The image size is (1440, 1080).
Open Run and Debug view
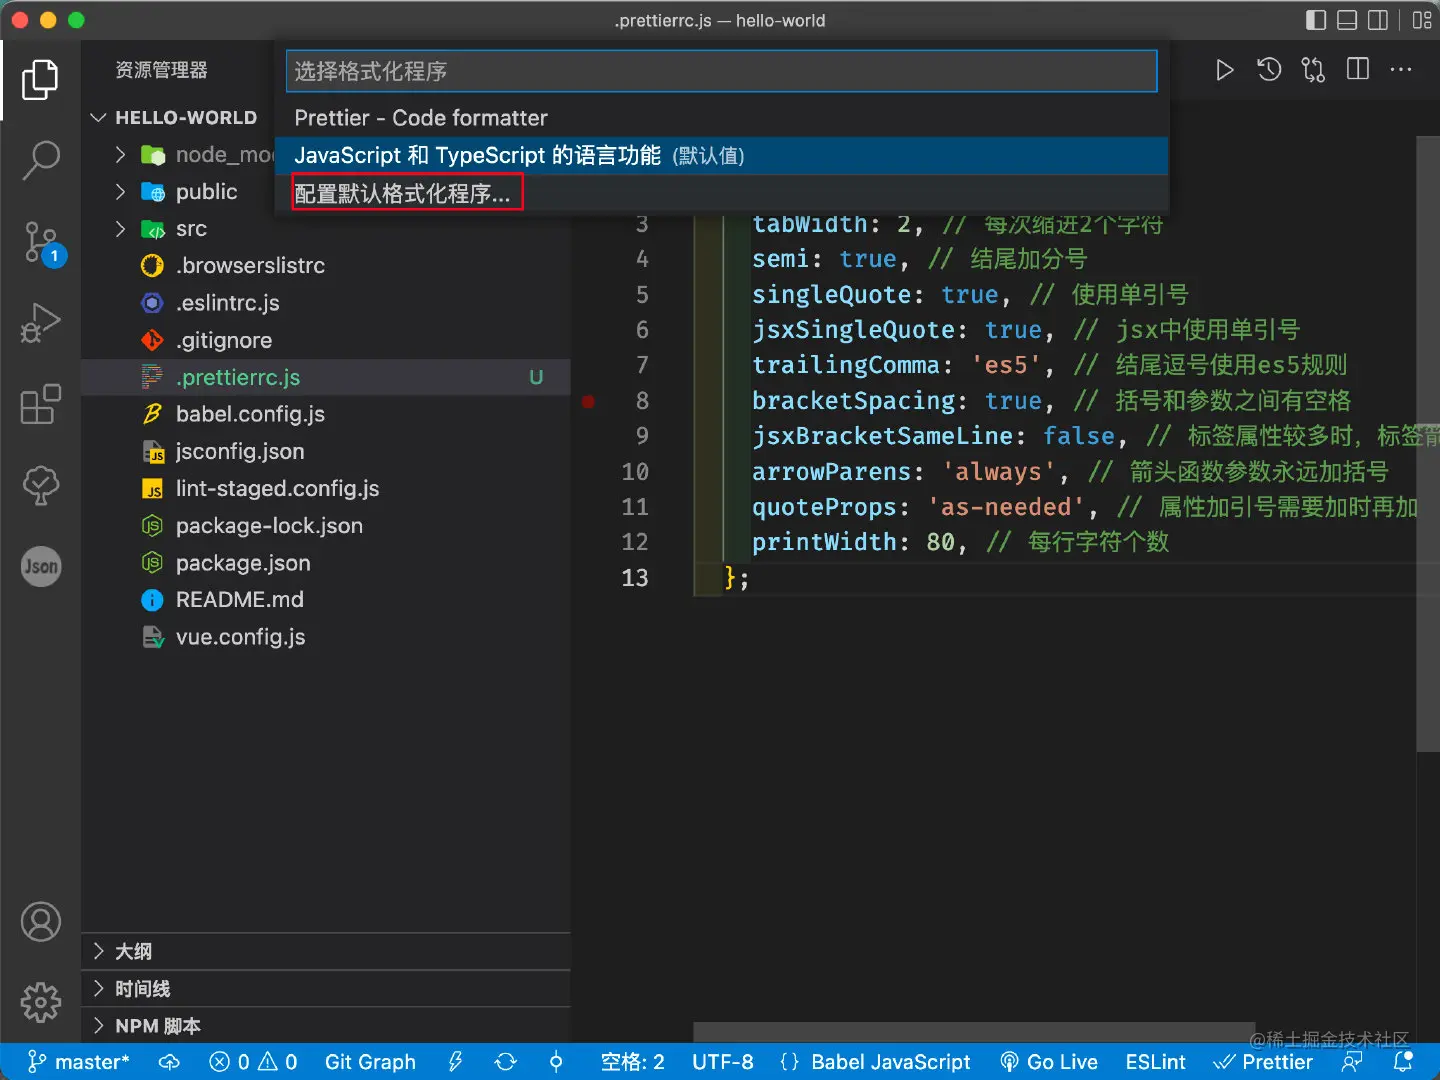pyautogui.click(x=40, y=323)
